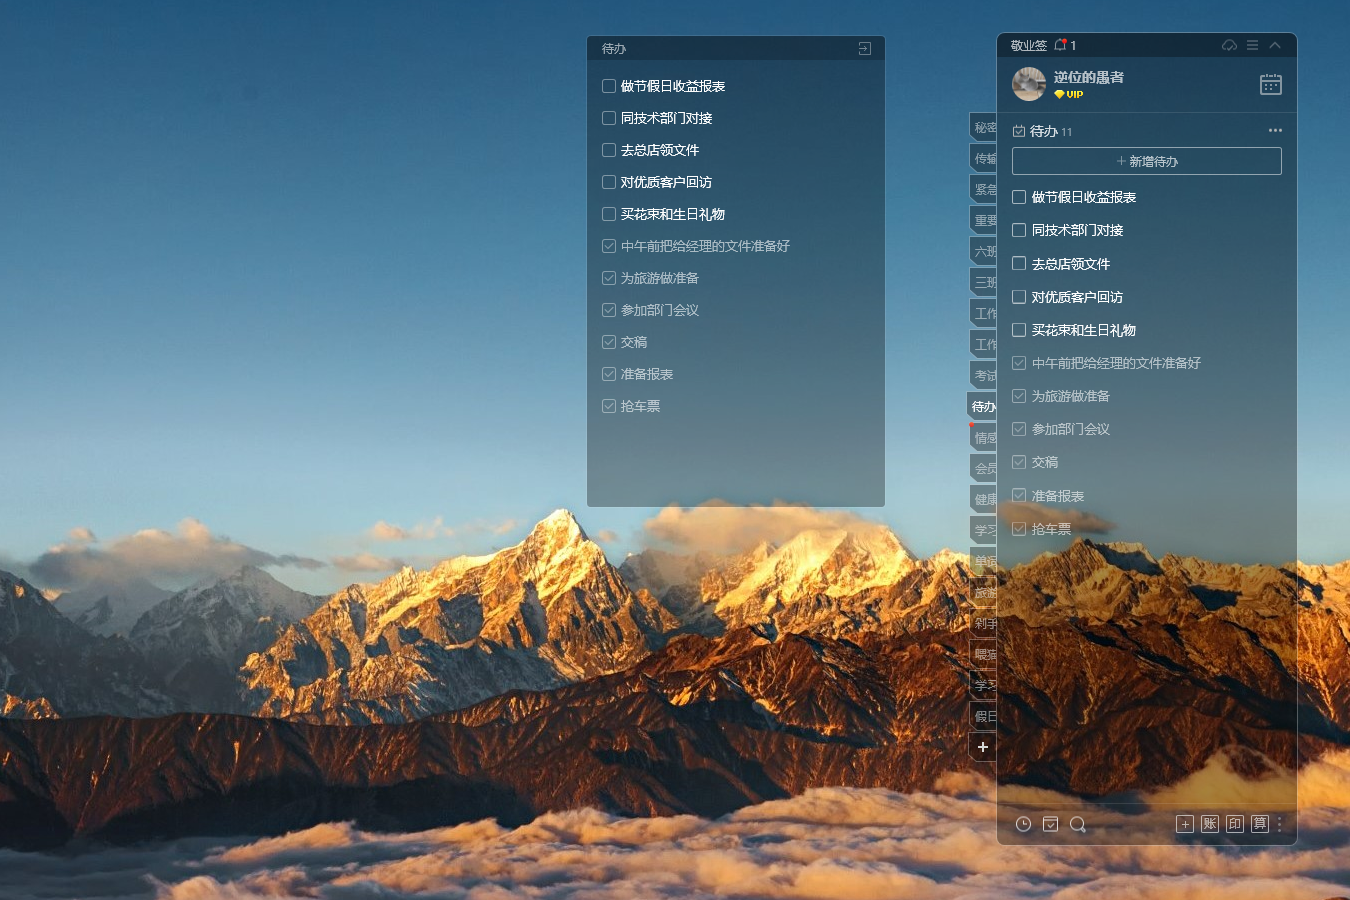Open the clock reminder icon in bottom bar
The height and width of the screenshot is (900, 1350).
click(x=1023, y=824)
